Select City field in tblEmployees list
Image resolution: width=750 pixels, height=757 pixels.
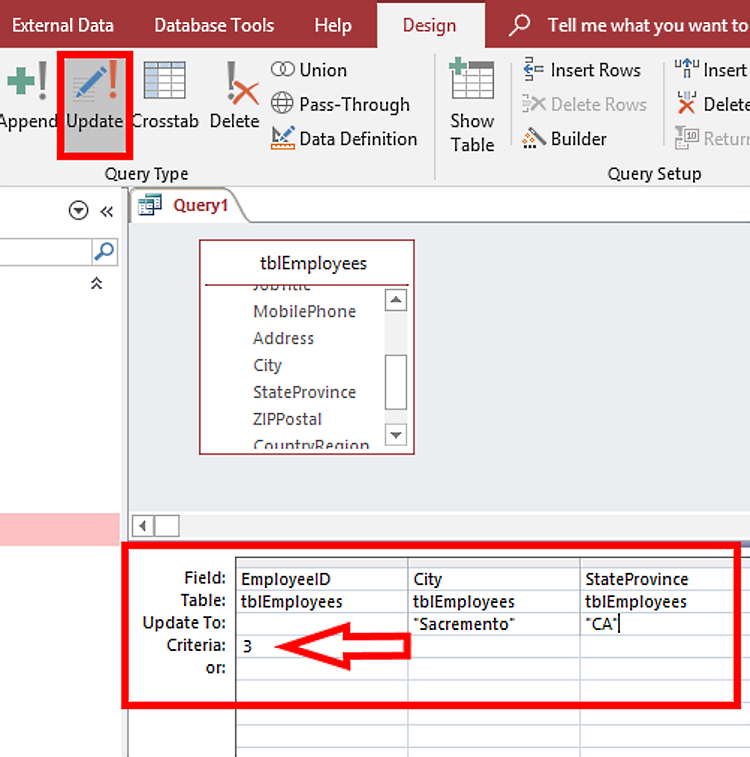tap(267, 365)
